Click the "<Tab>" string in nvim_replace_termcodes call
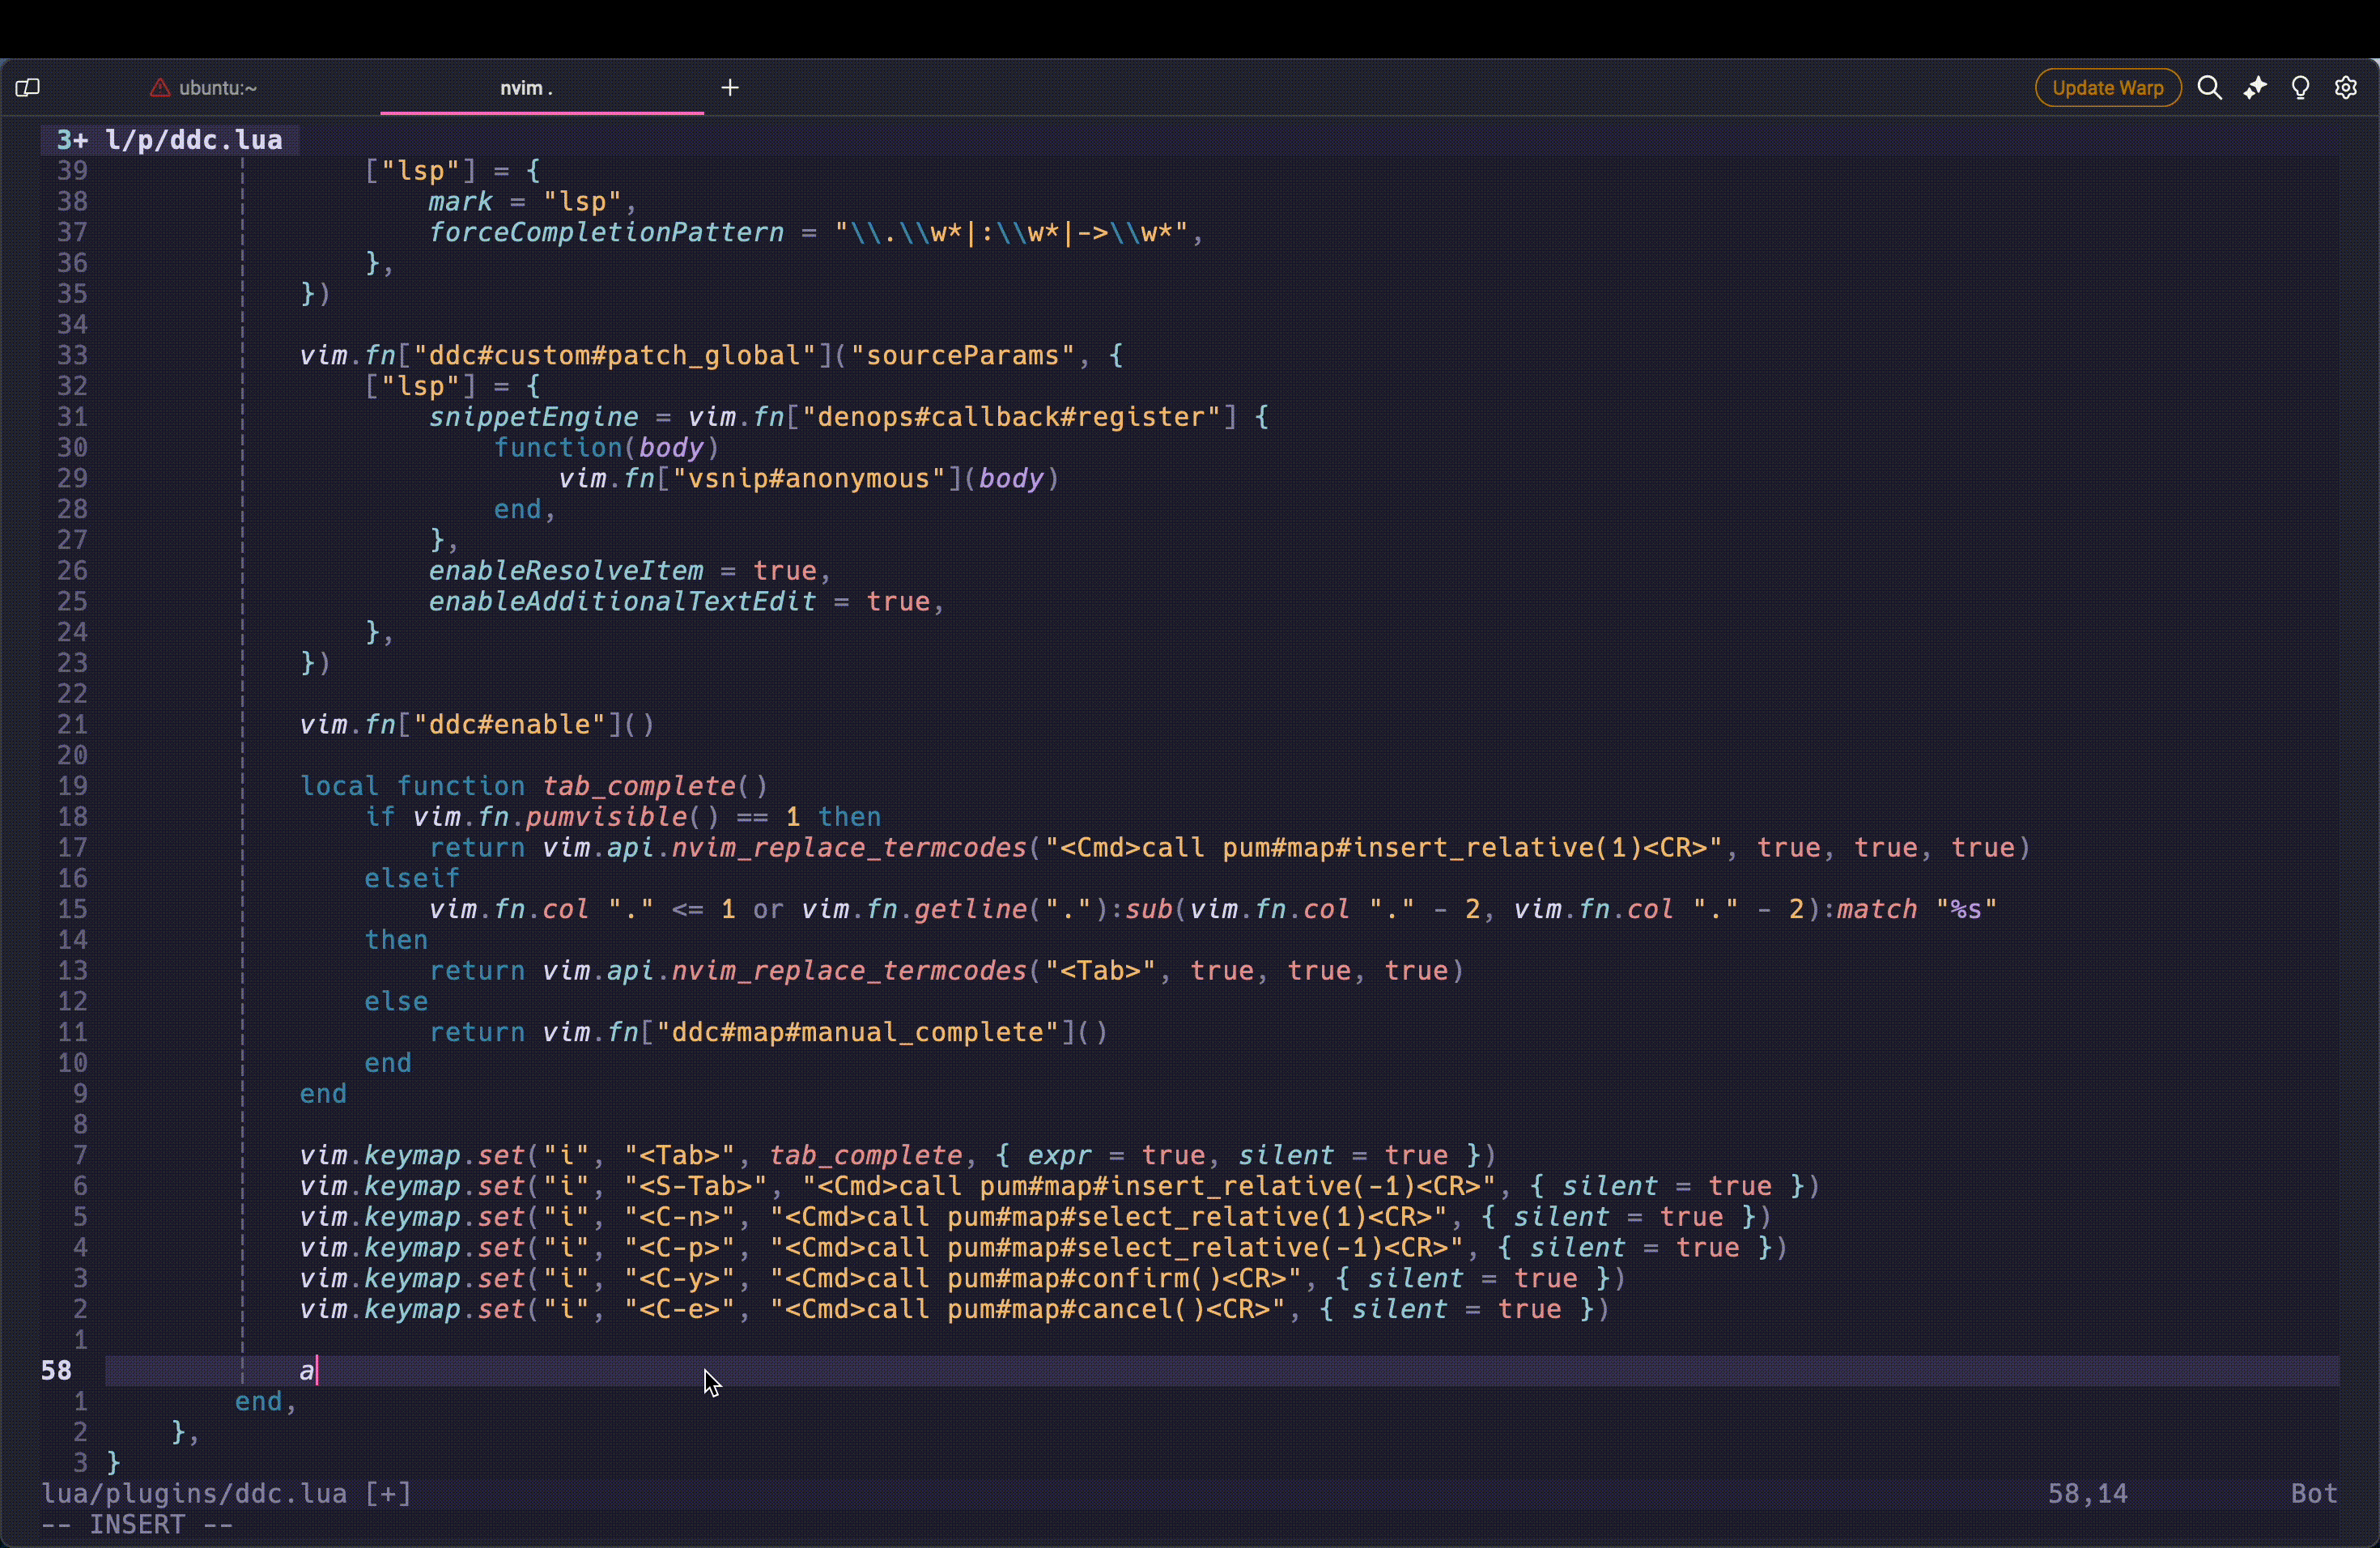Screen dimensions: 2380x1548 point(1100,971)
